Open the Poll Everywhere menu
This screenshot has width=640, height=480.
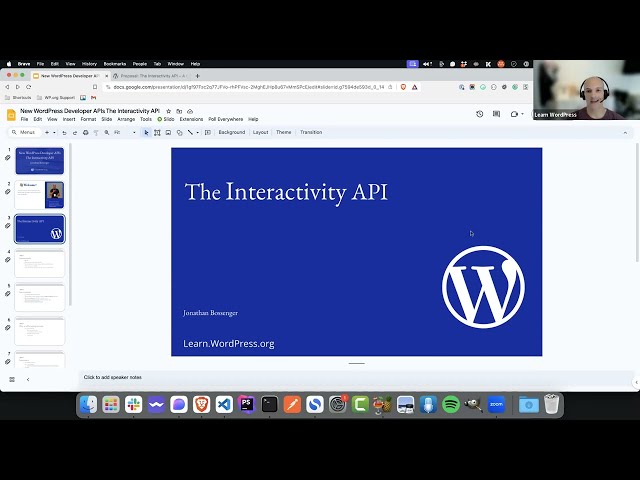pos(226,119)
